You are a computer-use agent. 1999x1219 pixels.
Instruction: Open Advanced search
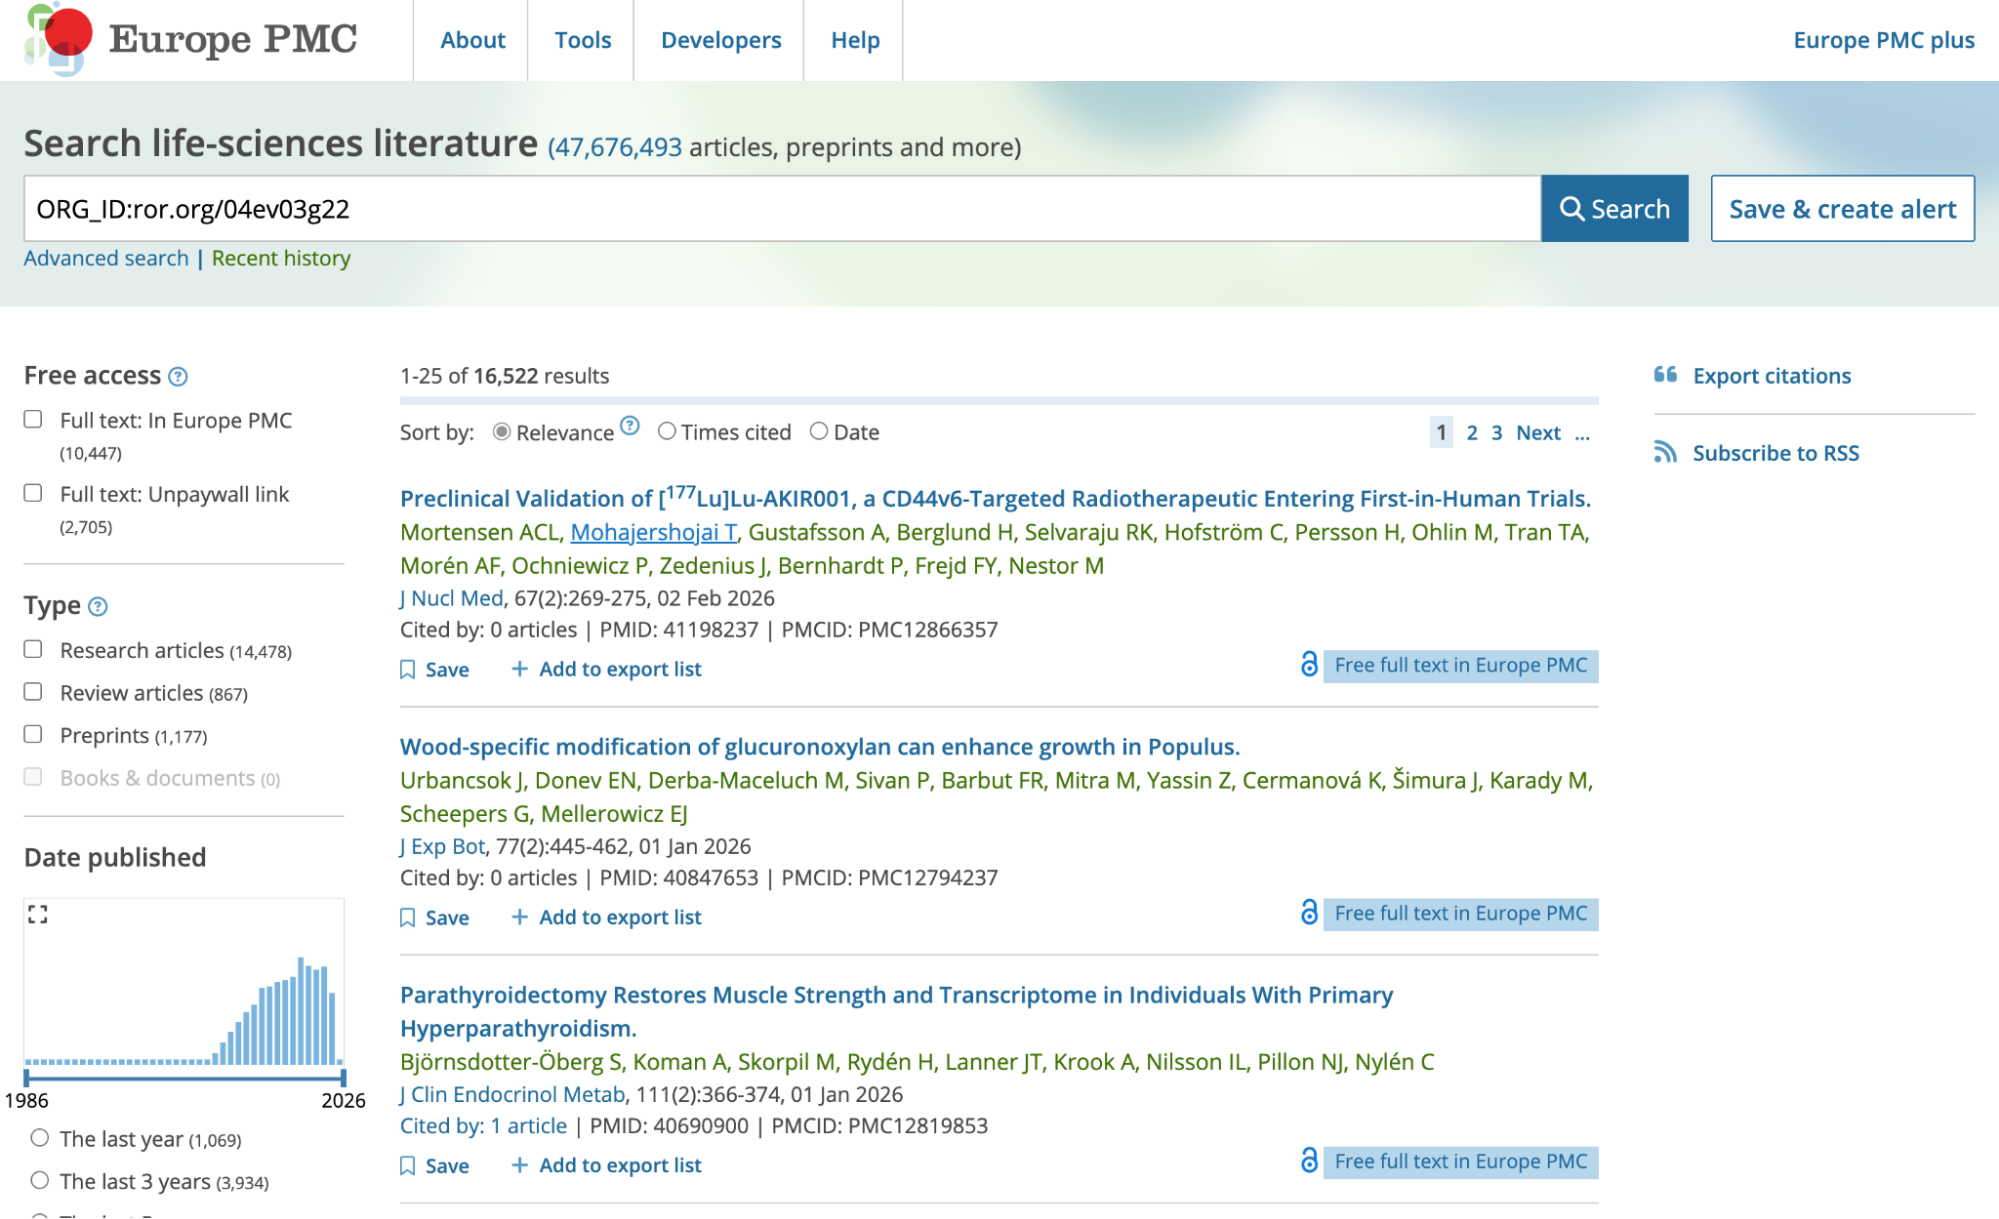tap(106, 258)
